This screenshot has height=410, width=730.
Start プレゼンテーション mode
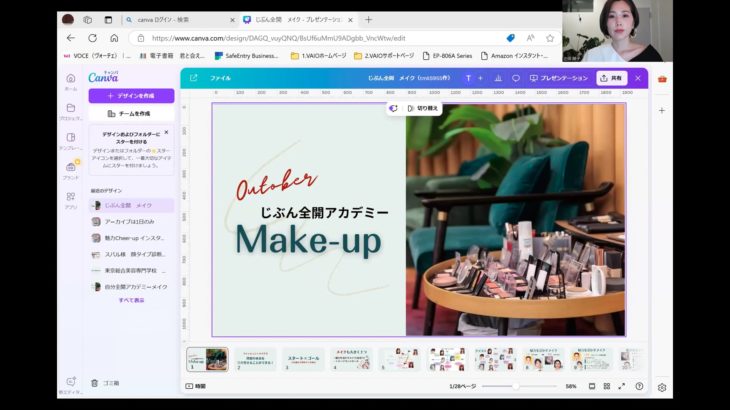559,78
